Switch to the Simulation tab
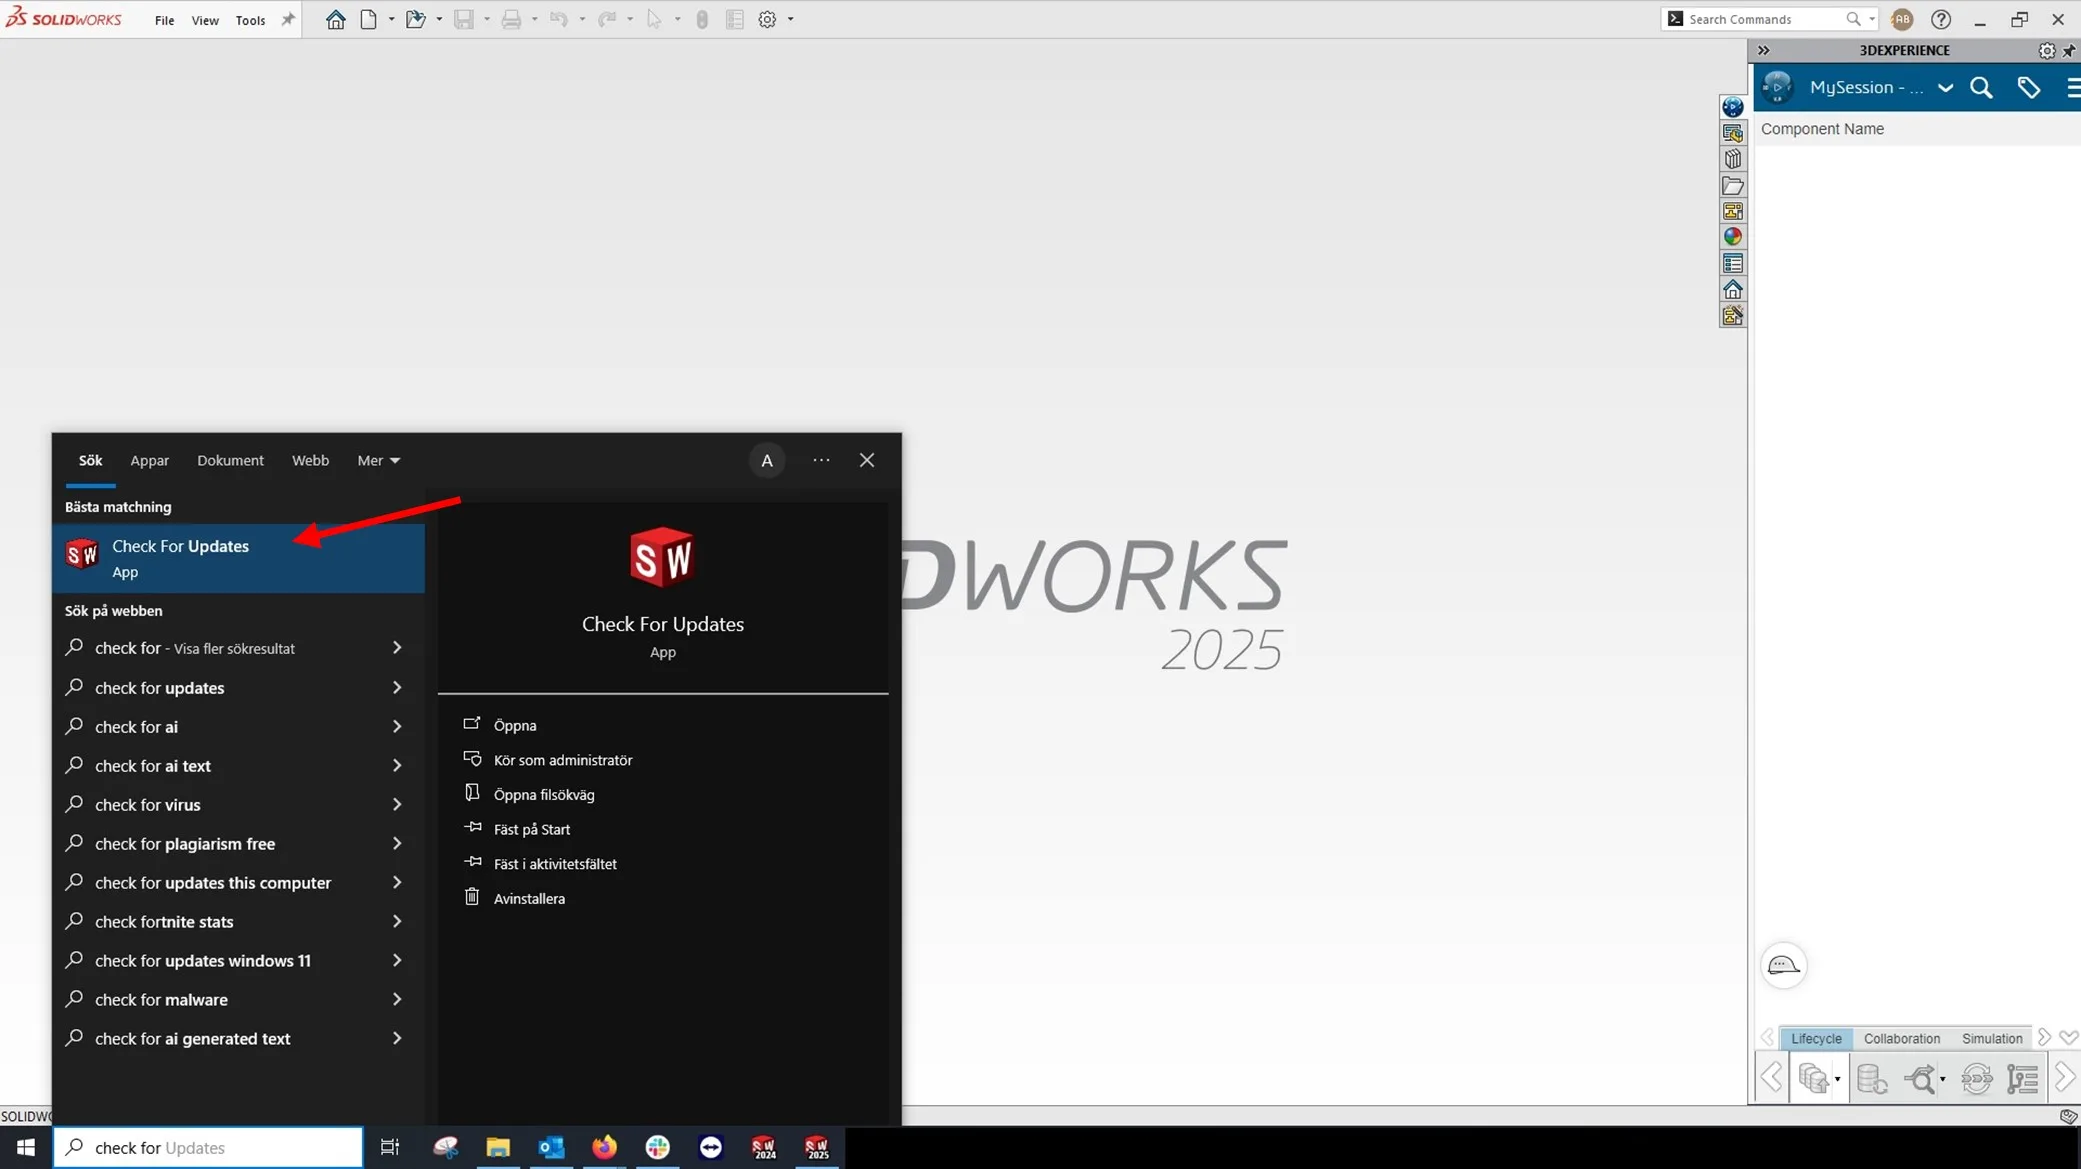 pos(1991,1038)
